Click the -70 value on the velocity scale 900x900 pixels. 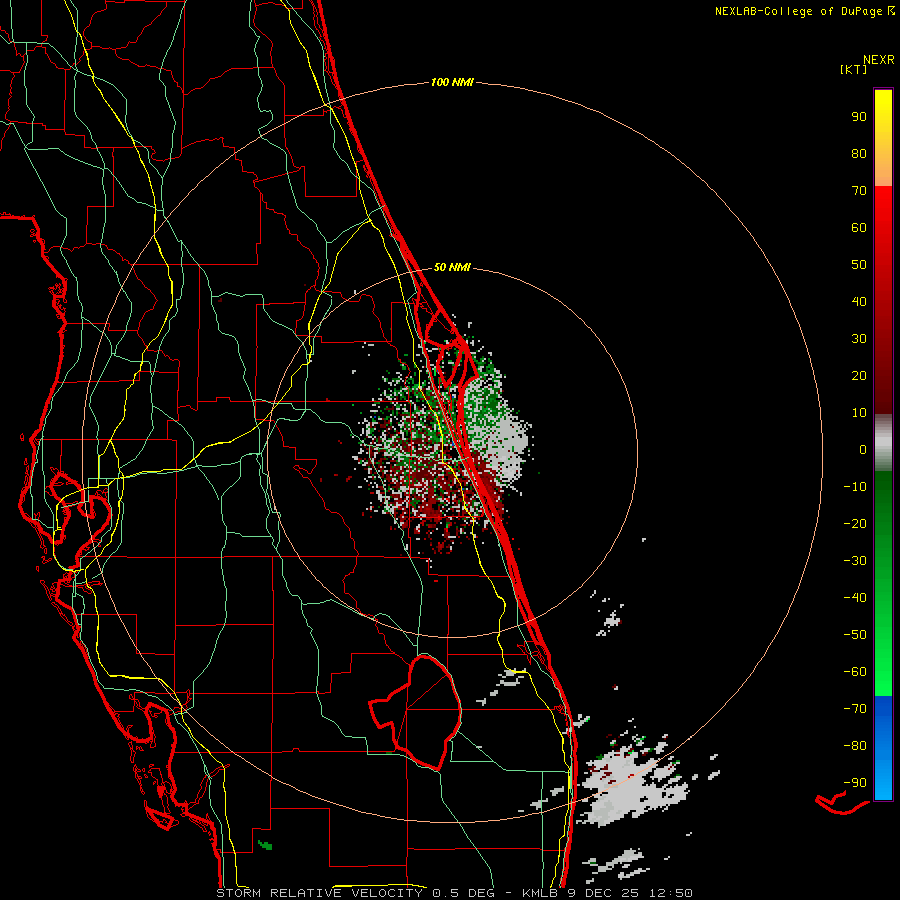pos(855,709)
